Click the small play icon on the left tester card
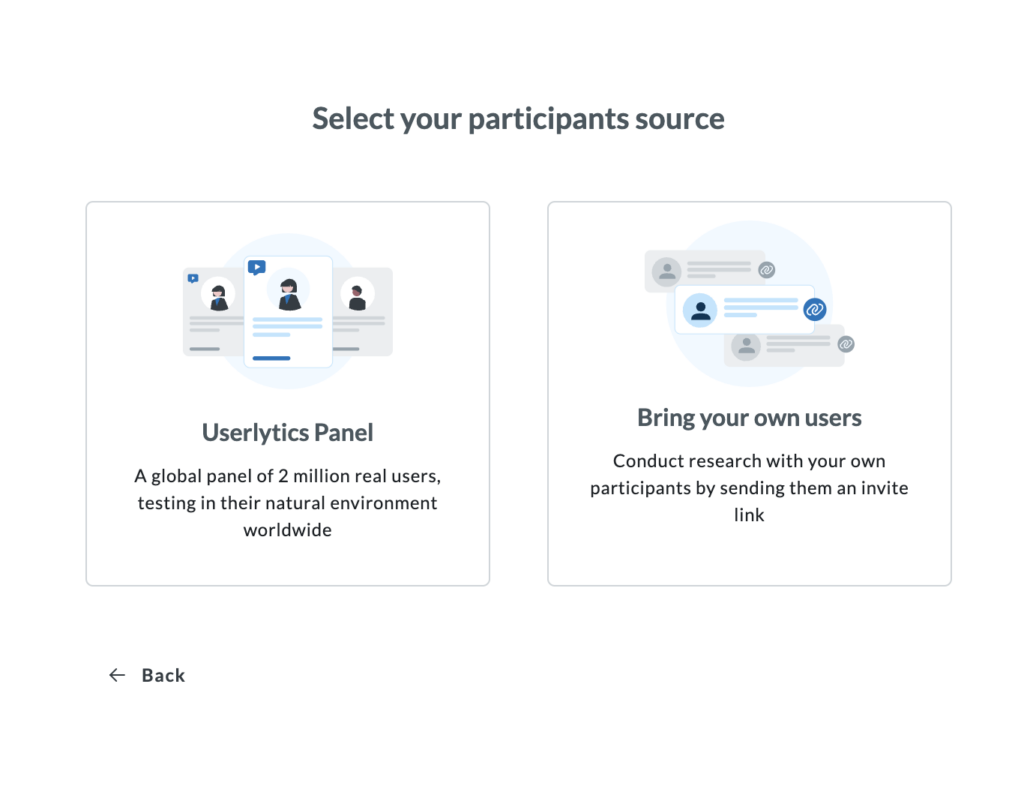This screenshot has width=1024, height=801. (x=193, y=279)
